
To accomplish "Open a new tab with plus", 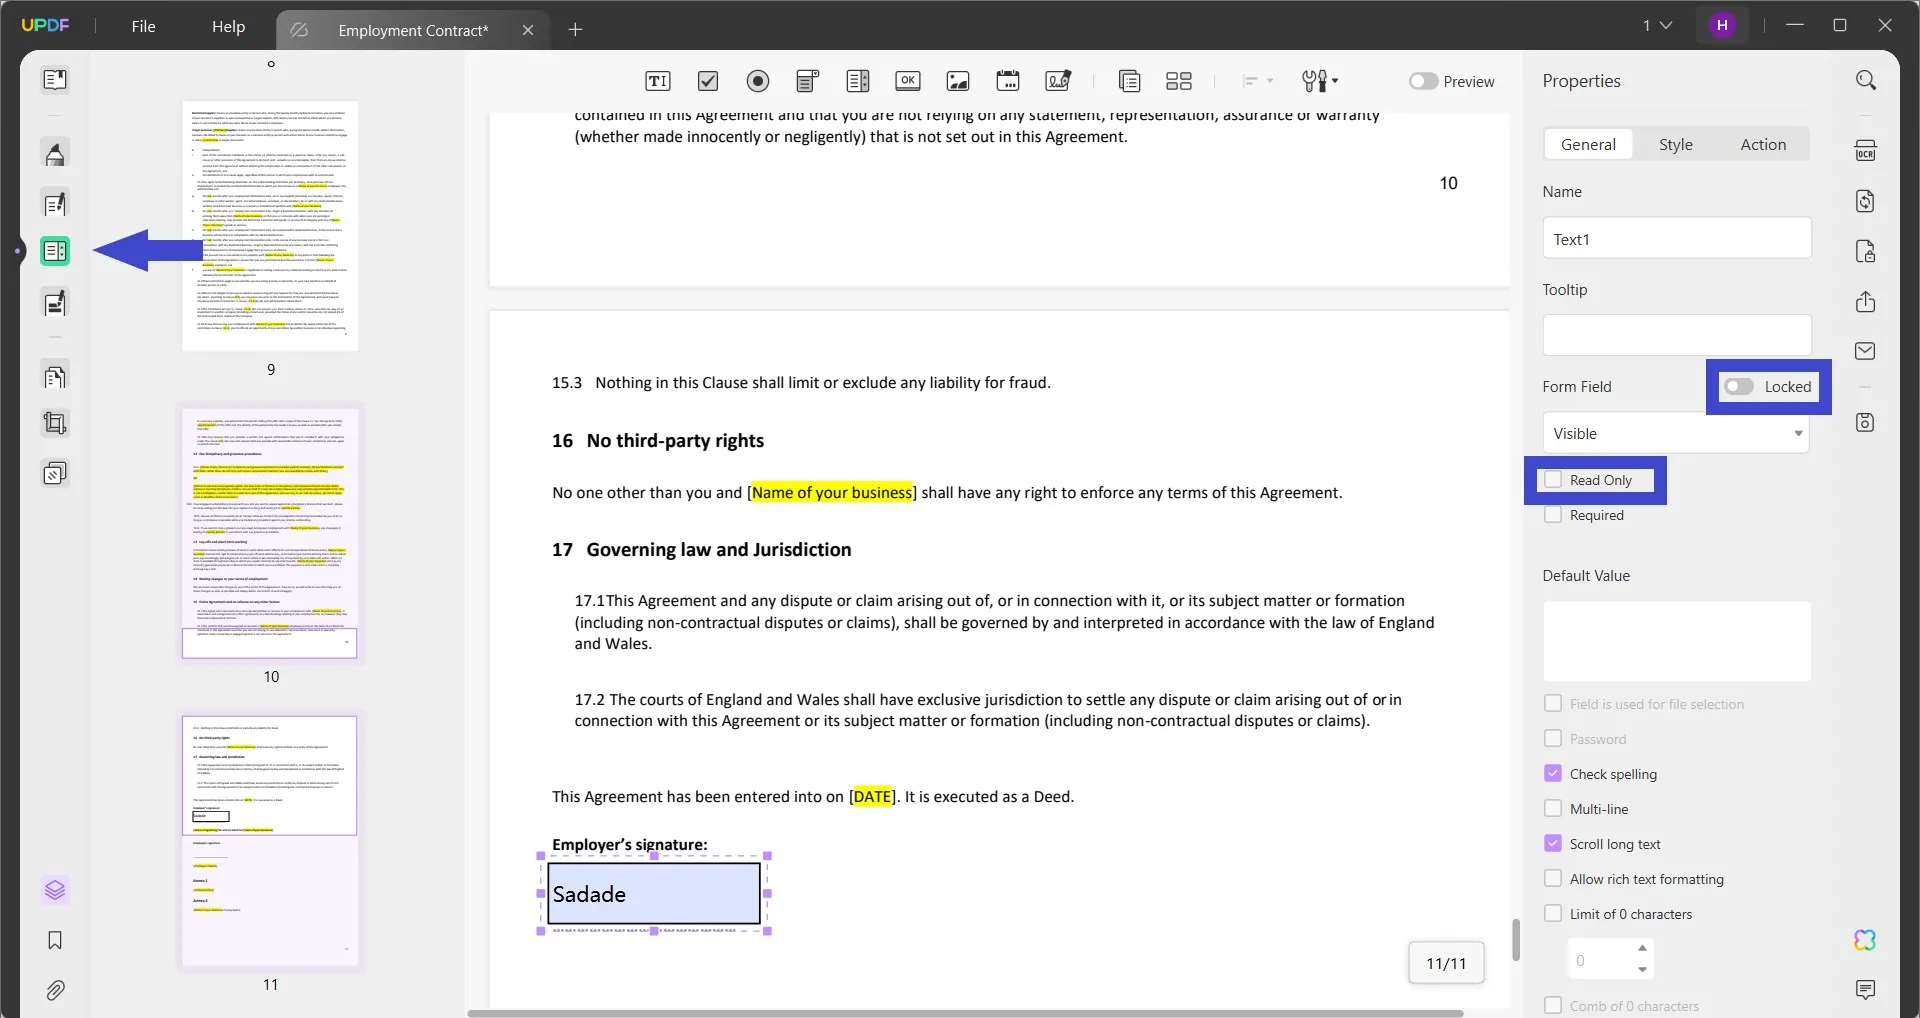I will pyautogui.click(x=575, y=30).
